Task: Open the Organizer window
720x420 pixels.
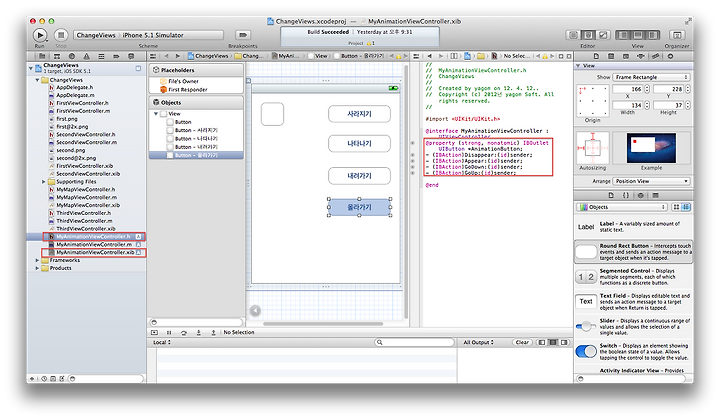Action: (677, 35)
